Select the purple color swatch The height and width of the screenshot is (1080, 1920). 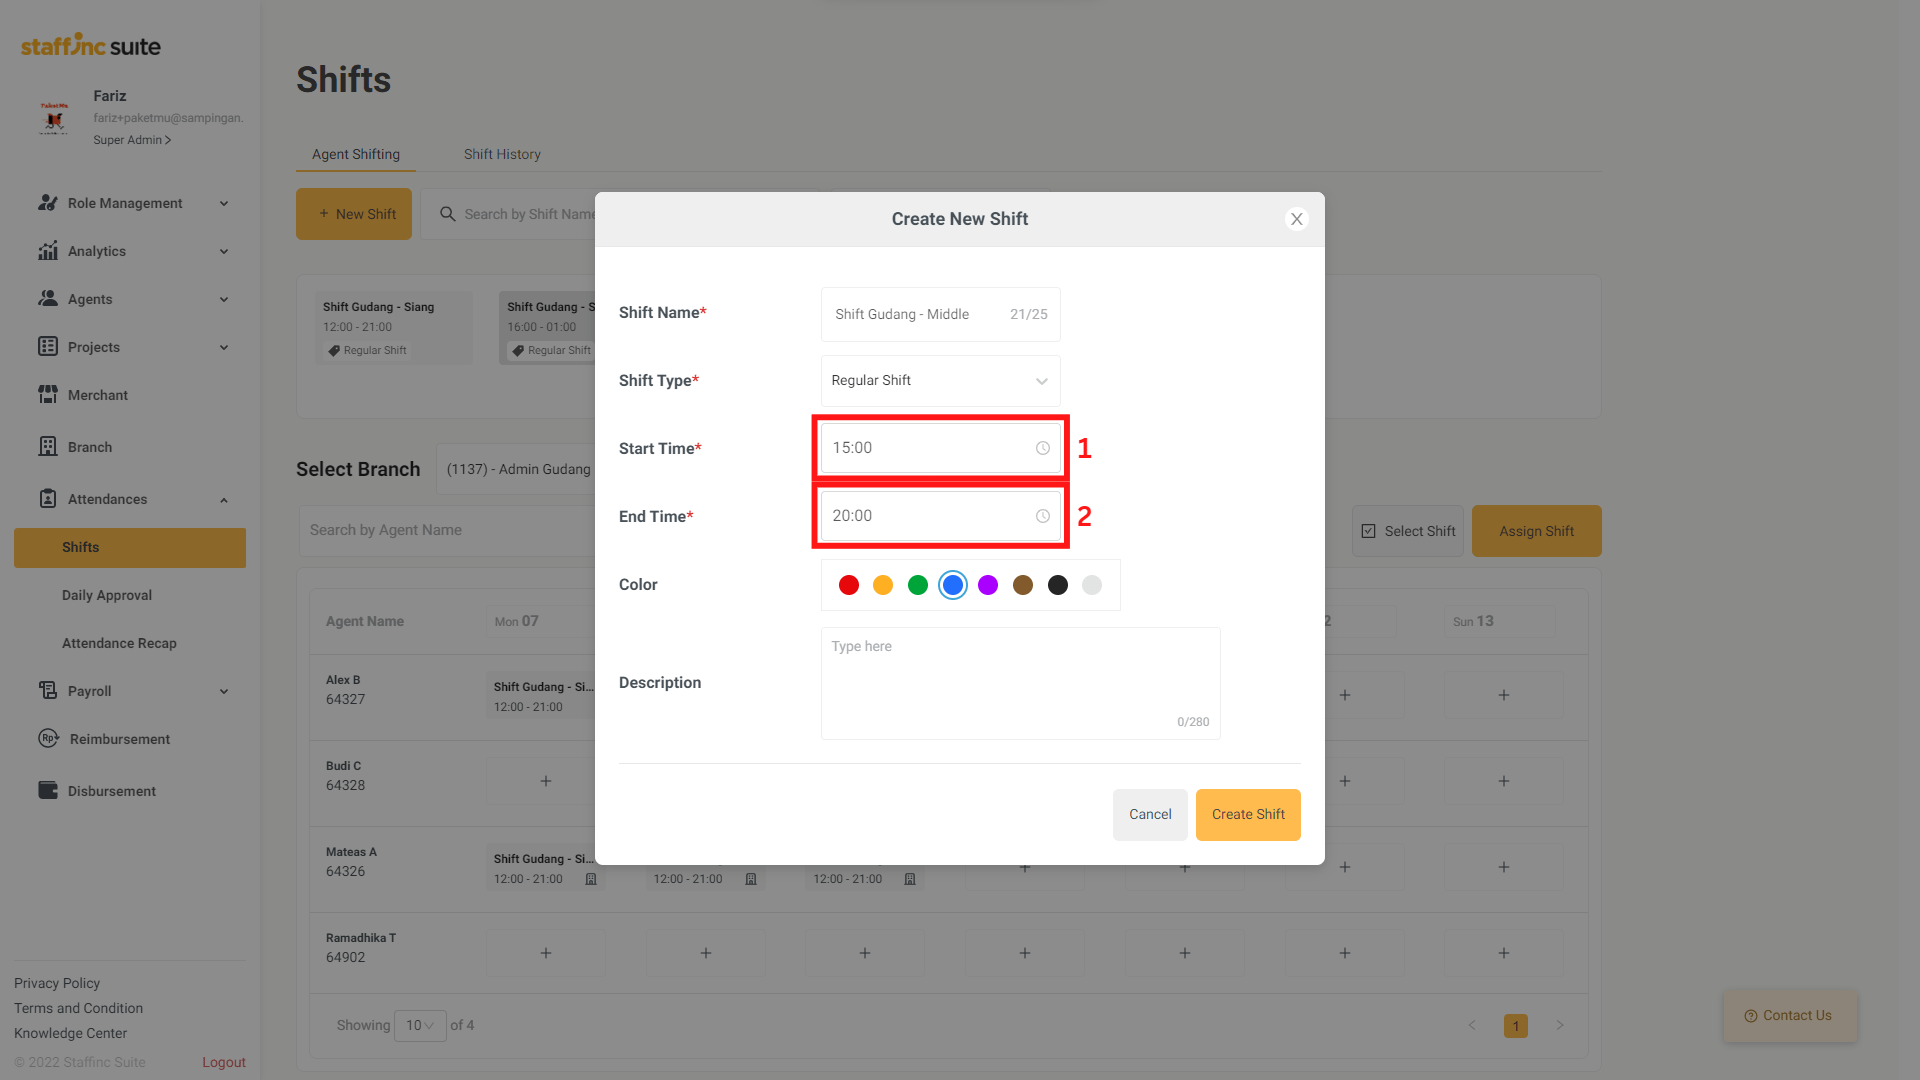988,585
